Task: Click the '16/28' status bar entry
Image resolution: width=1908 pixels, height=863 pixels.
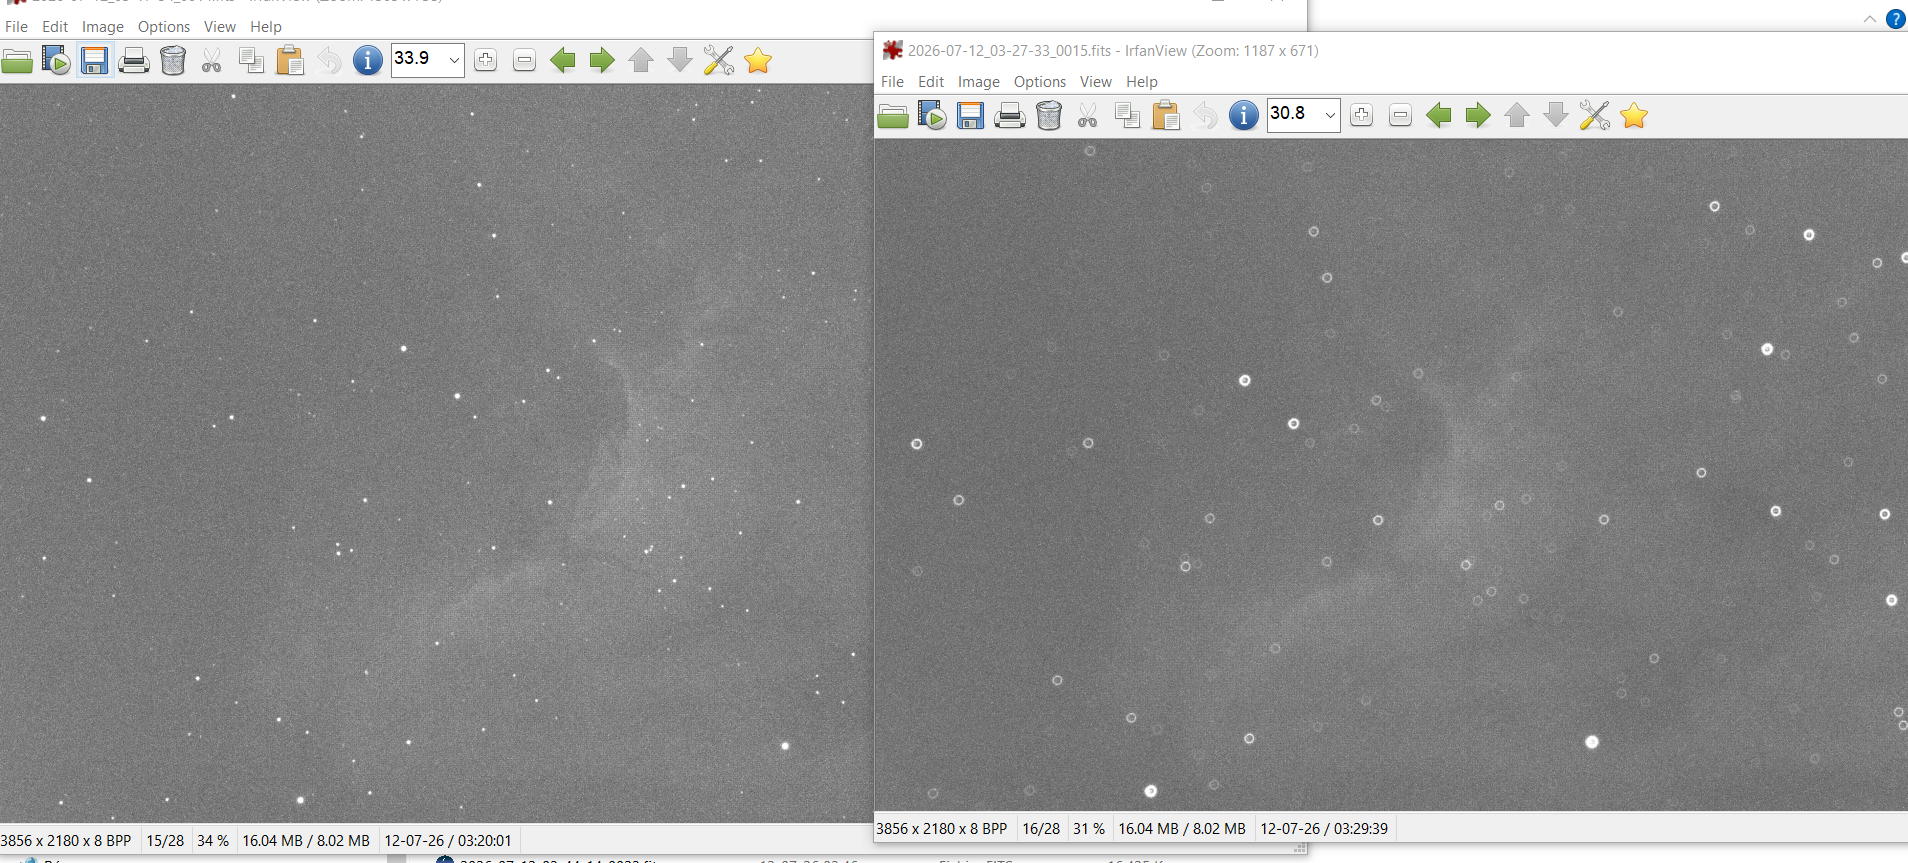Action: (x=1041, y=829)
